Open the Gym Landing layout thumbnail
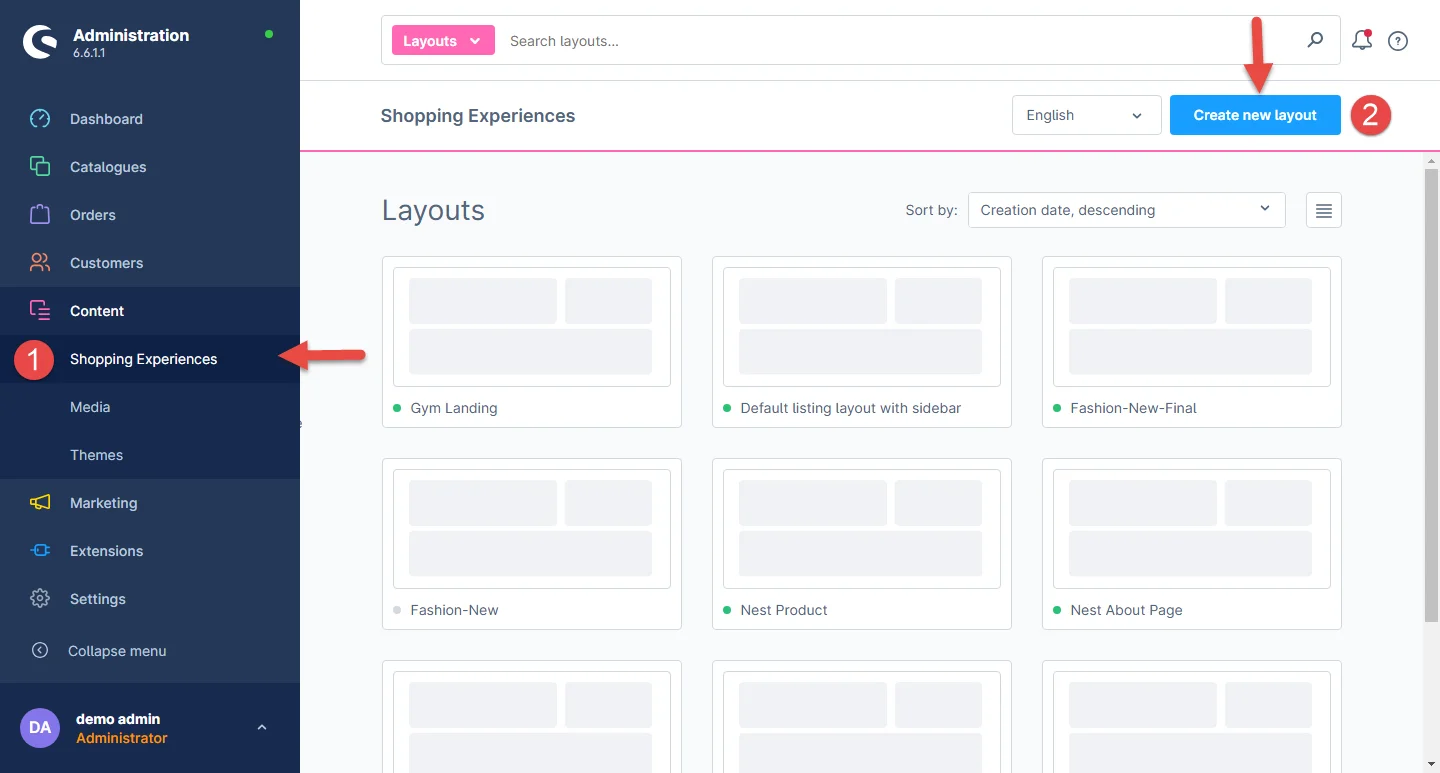Image resolution: width=1440 pixels, height=773 pixels. point(531,326)
